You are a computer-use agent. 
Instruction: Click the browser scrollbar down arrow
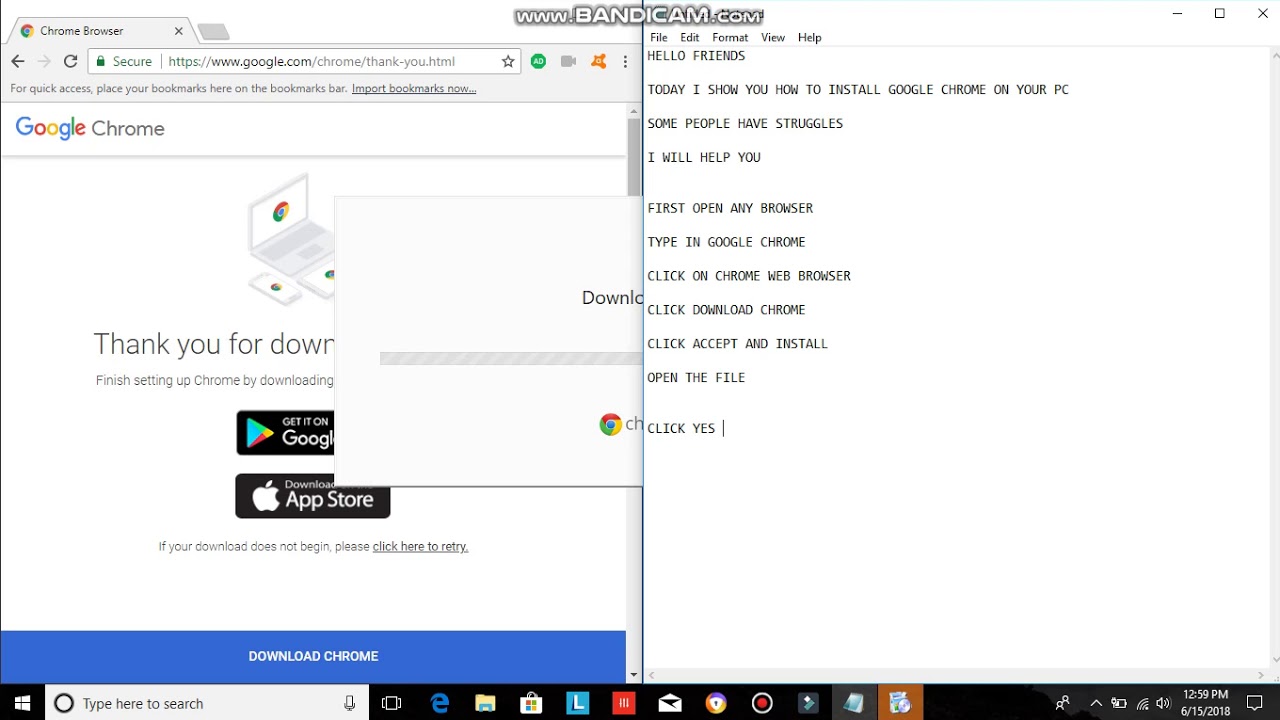[x=633, y=675]
